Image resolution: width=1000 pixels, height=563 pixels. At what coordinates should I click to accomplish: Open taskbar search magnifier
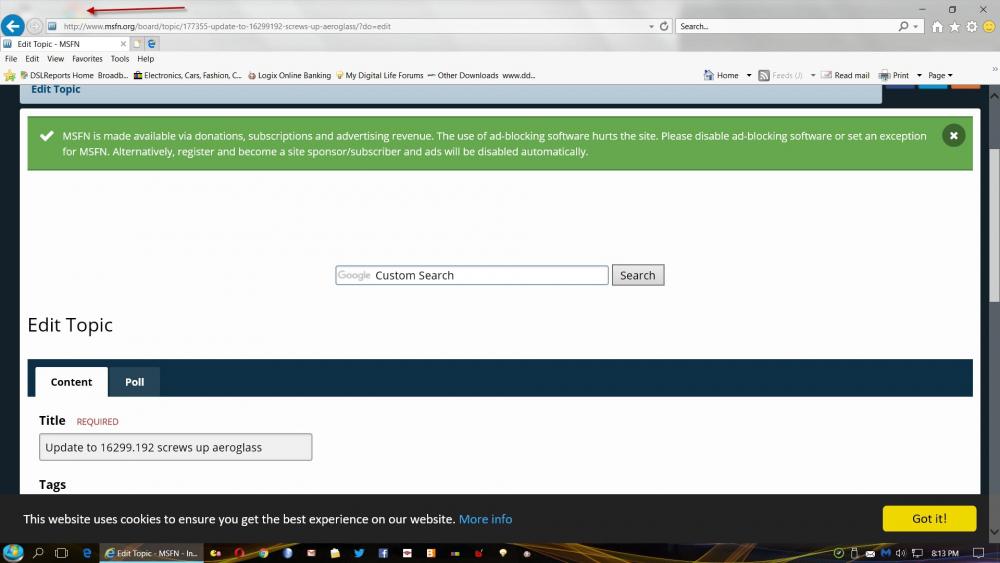tap(38, 553)
